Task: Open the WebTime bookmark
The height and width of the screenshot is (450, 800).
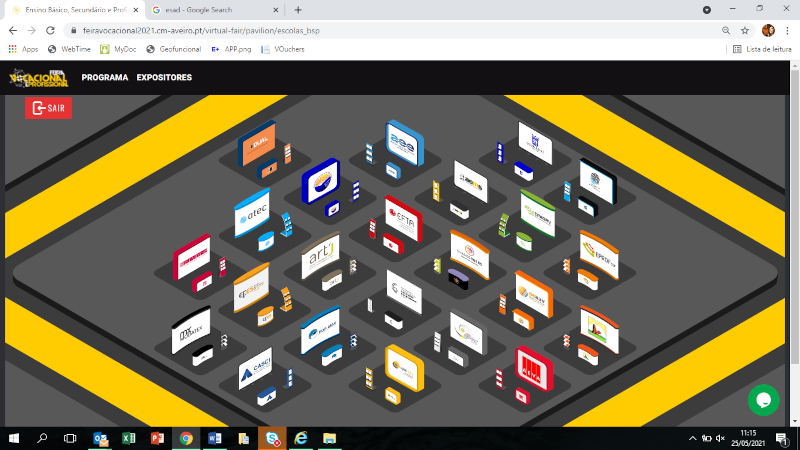Action: [x=69, y=49]
